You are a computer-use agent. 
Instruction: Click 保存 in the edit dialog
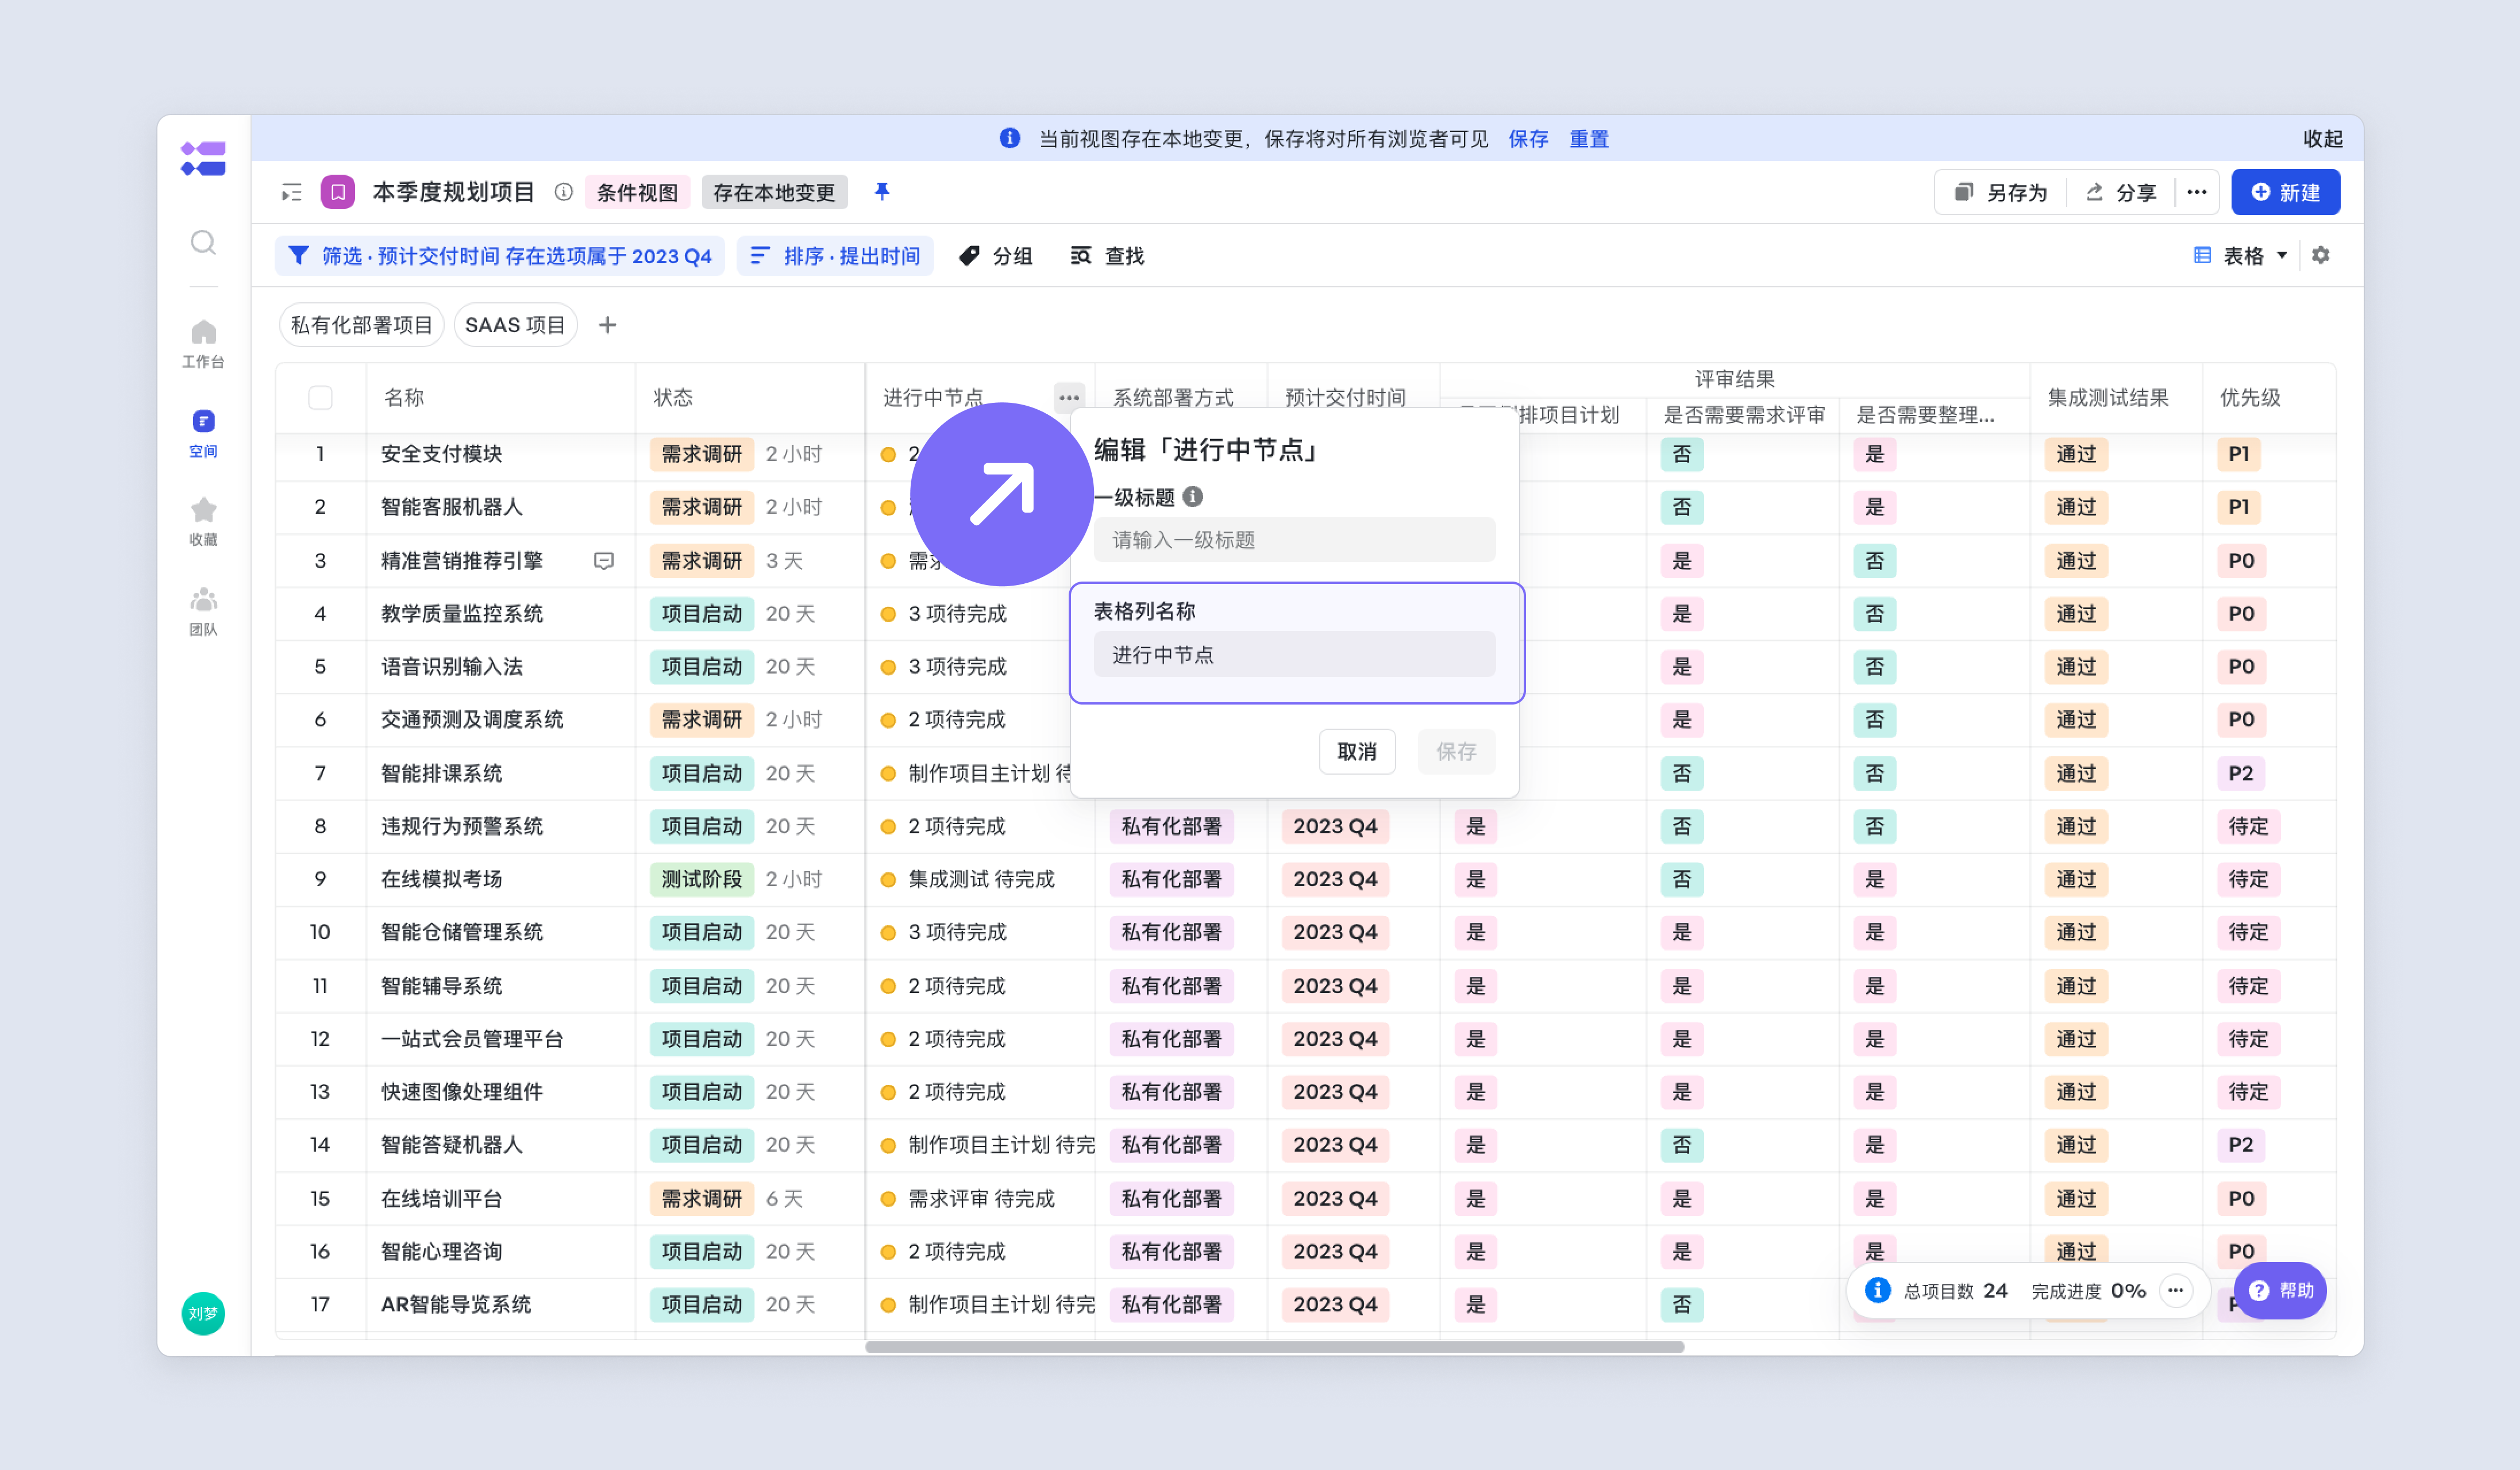(x=1456, y=751)
